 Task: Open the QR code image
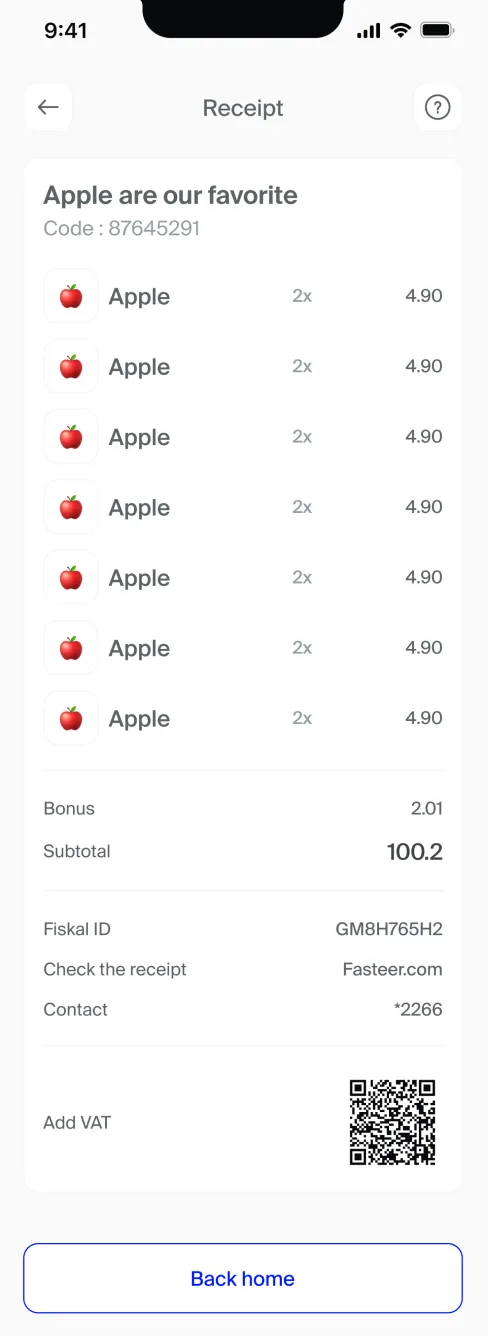(393, 1122)
